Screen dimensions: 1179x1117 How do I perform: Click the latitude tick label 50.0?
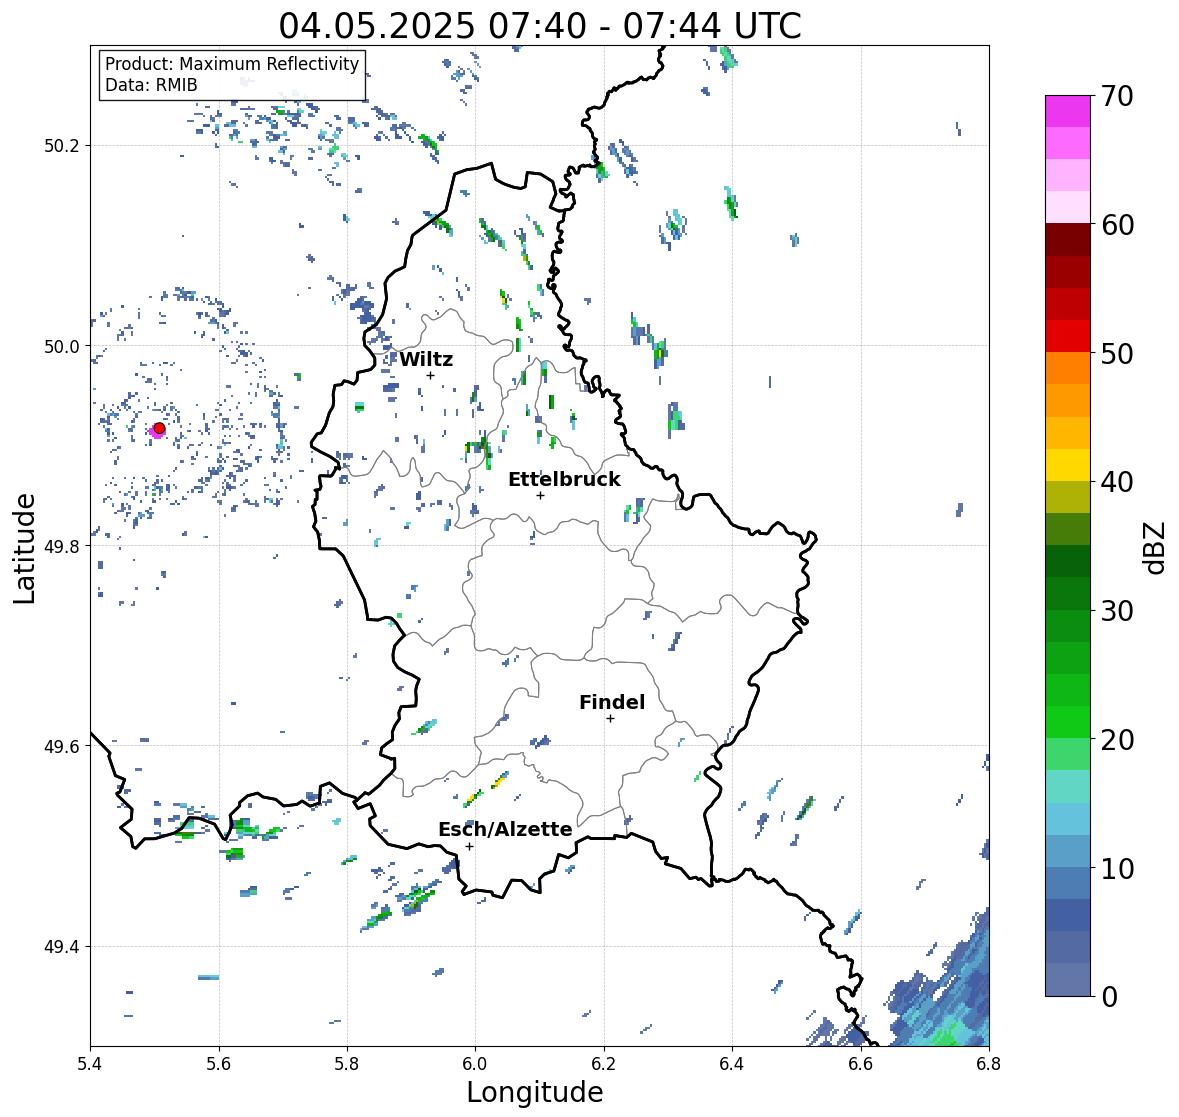click(x=62, y=347)
